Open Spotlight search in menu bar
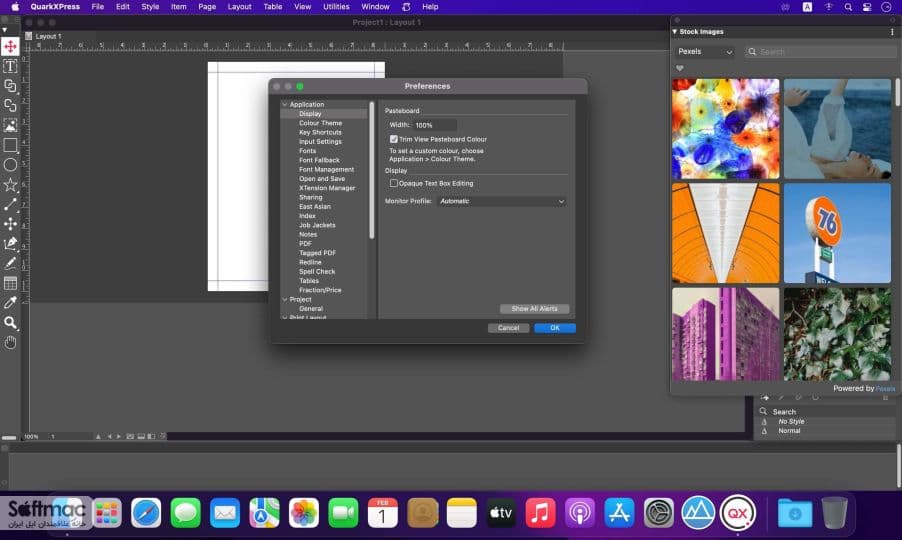This screenshot has width=902, height=540. pos(848,7)
